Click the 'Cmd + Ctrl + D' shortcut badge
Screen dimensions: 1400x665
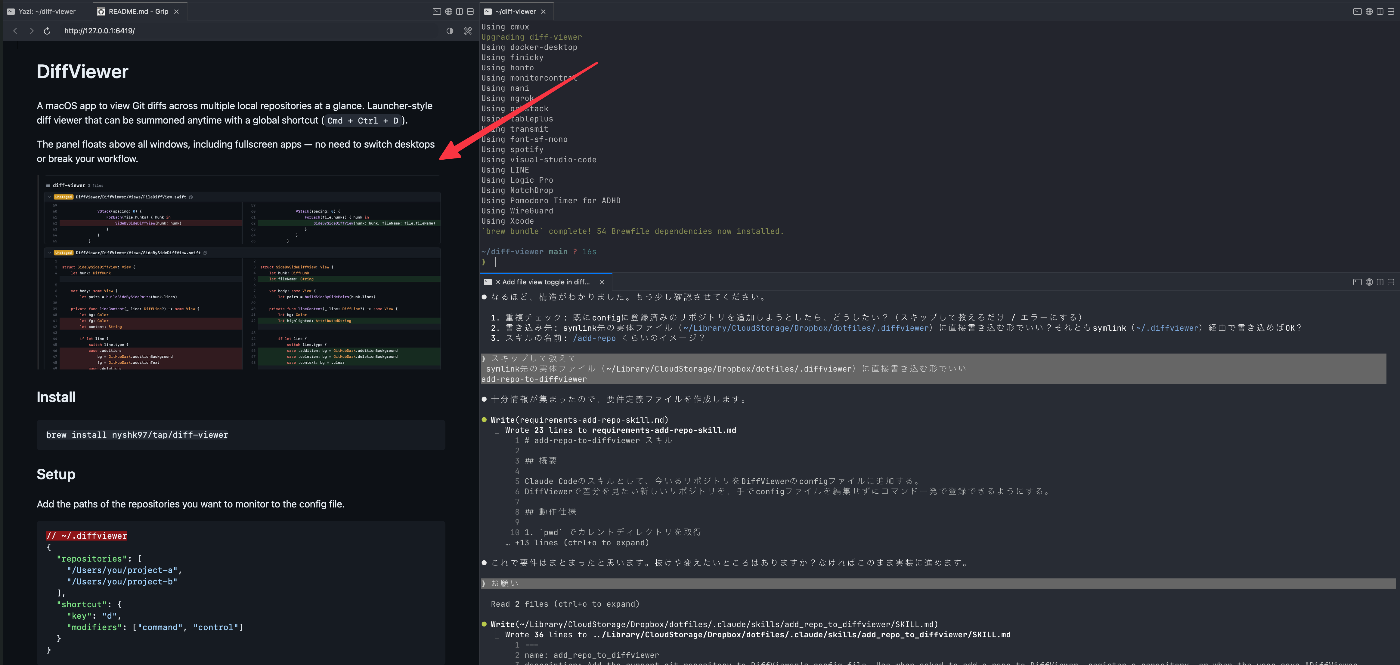pos(364,121)
